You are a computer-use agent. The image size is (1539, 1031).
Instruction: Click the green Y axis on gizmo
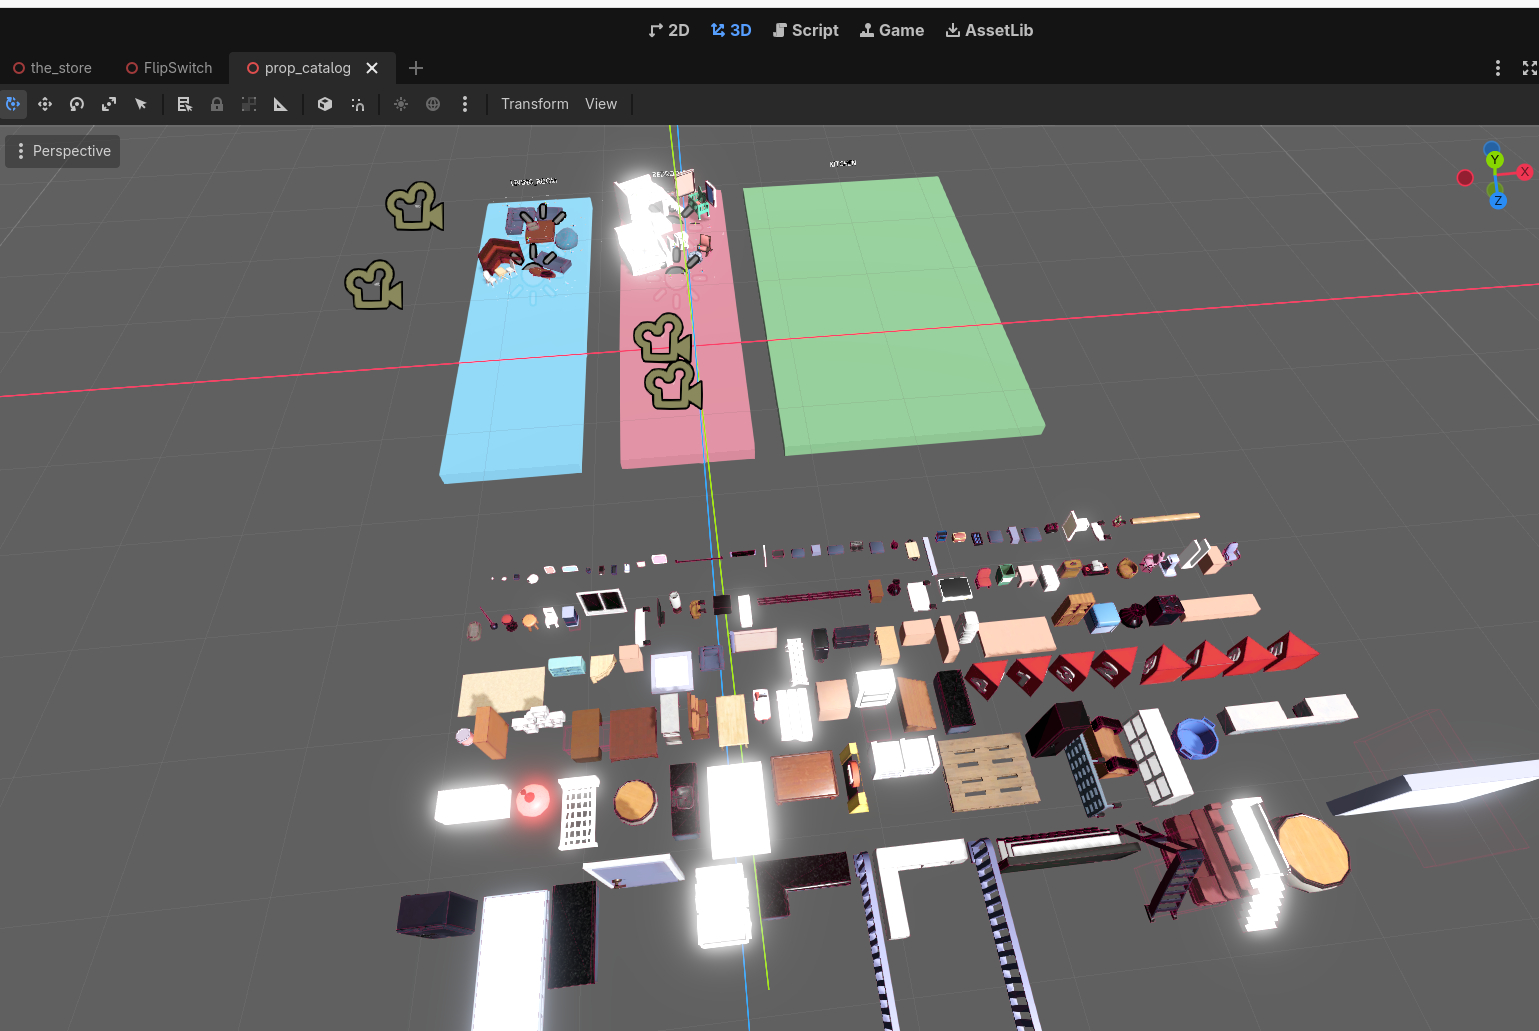coord(1494,160)
